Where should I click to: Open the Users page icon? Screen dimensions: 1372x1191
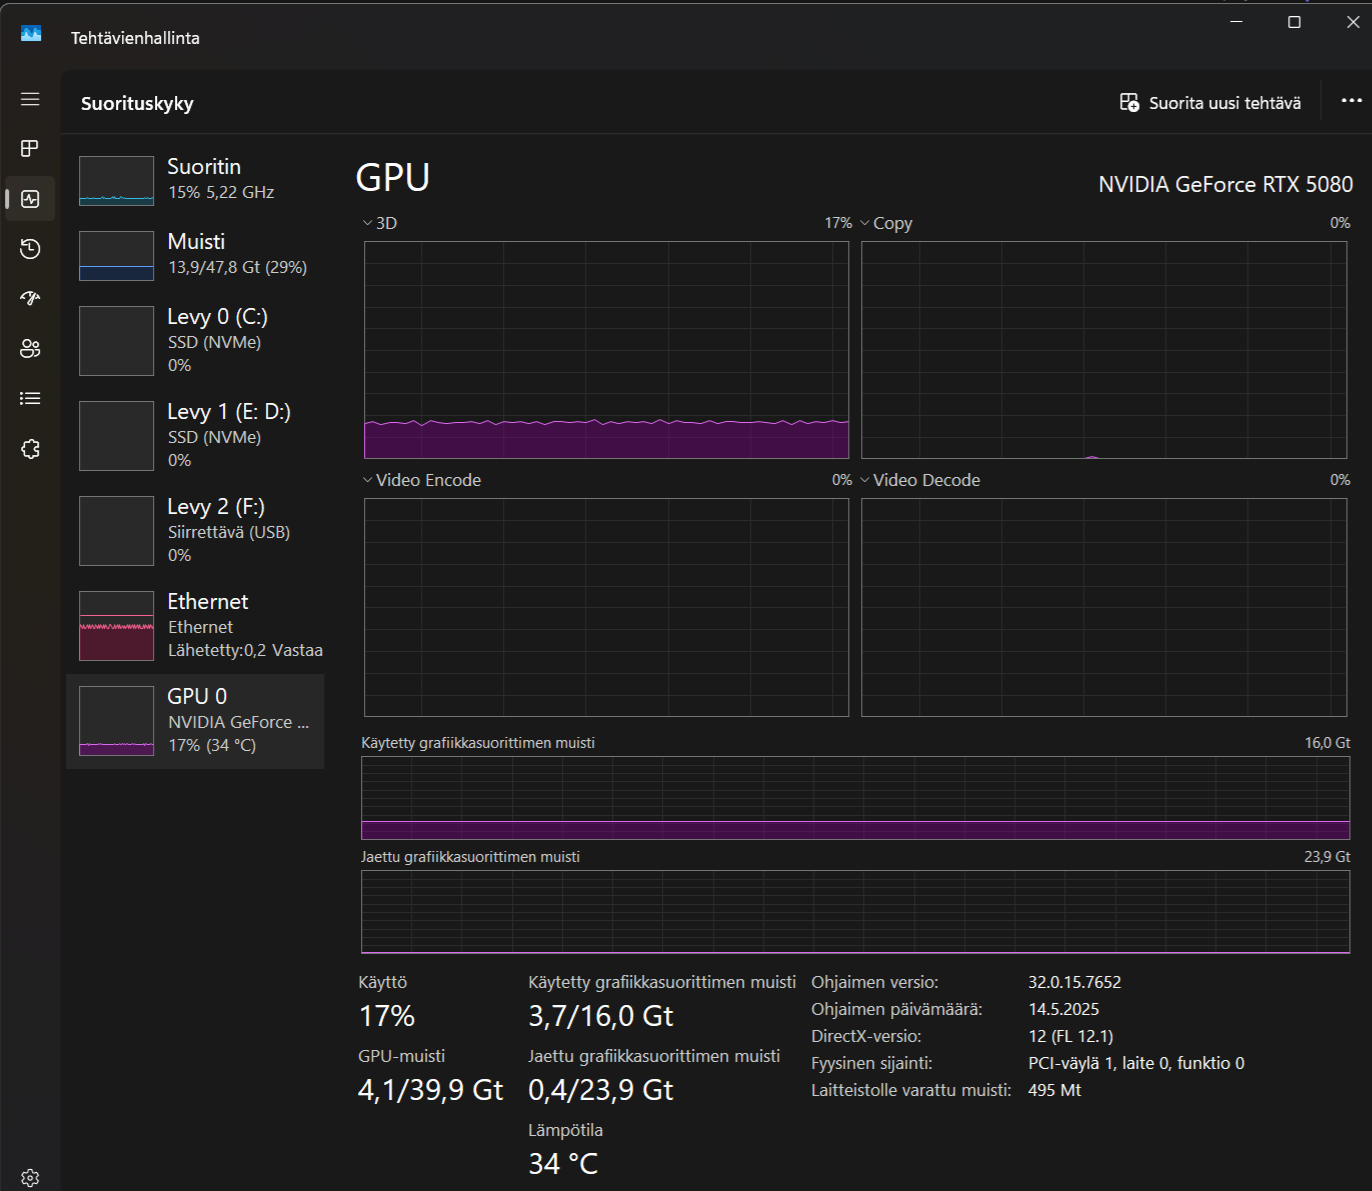coord(30,348)
